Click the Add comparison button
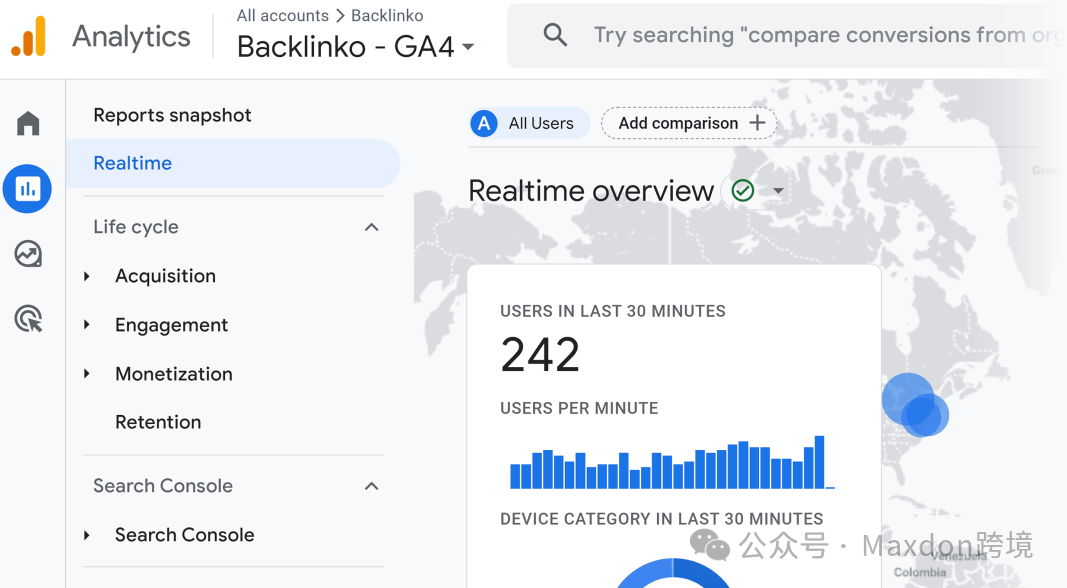1067x588 pixels. [x=689, y=123]
